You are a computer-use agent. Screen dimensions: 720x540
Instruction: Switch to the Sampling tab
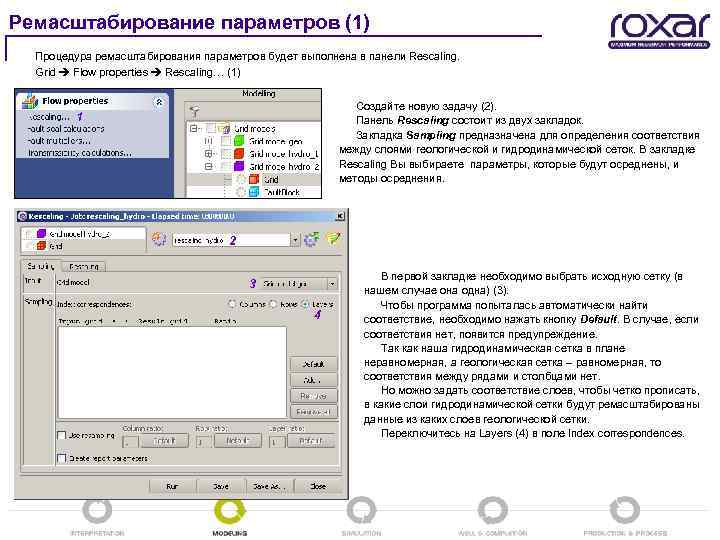pos(40,266)
